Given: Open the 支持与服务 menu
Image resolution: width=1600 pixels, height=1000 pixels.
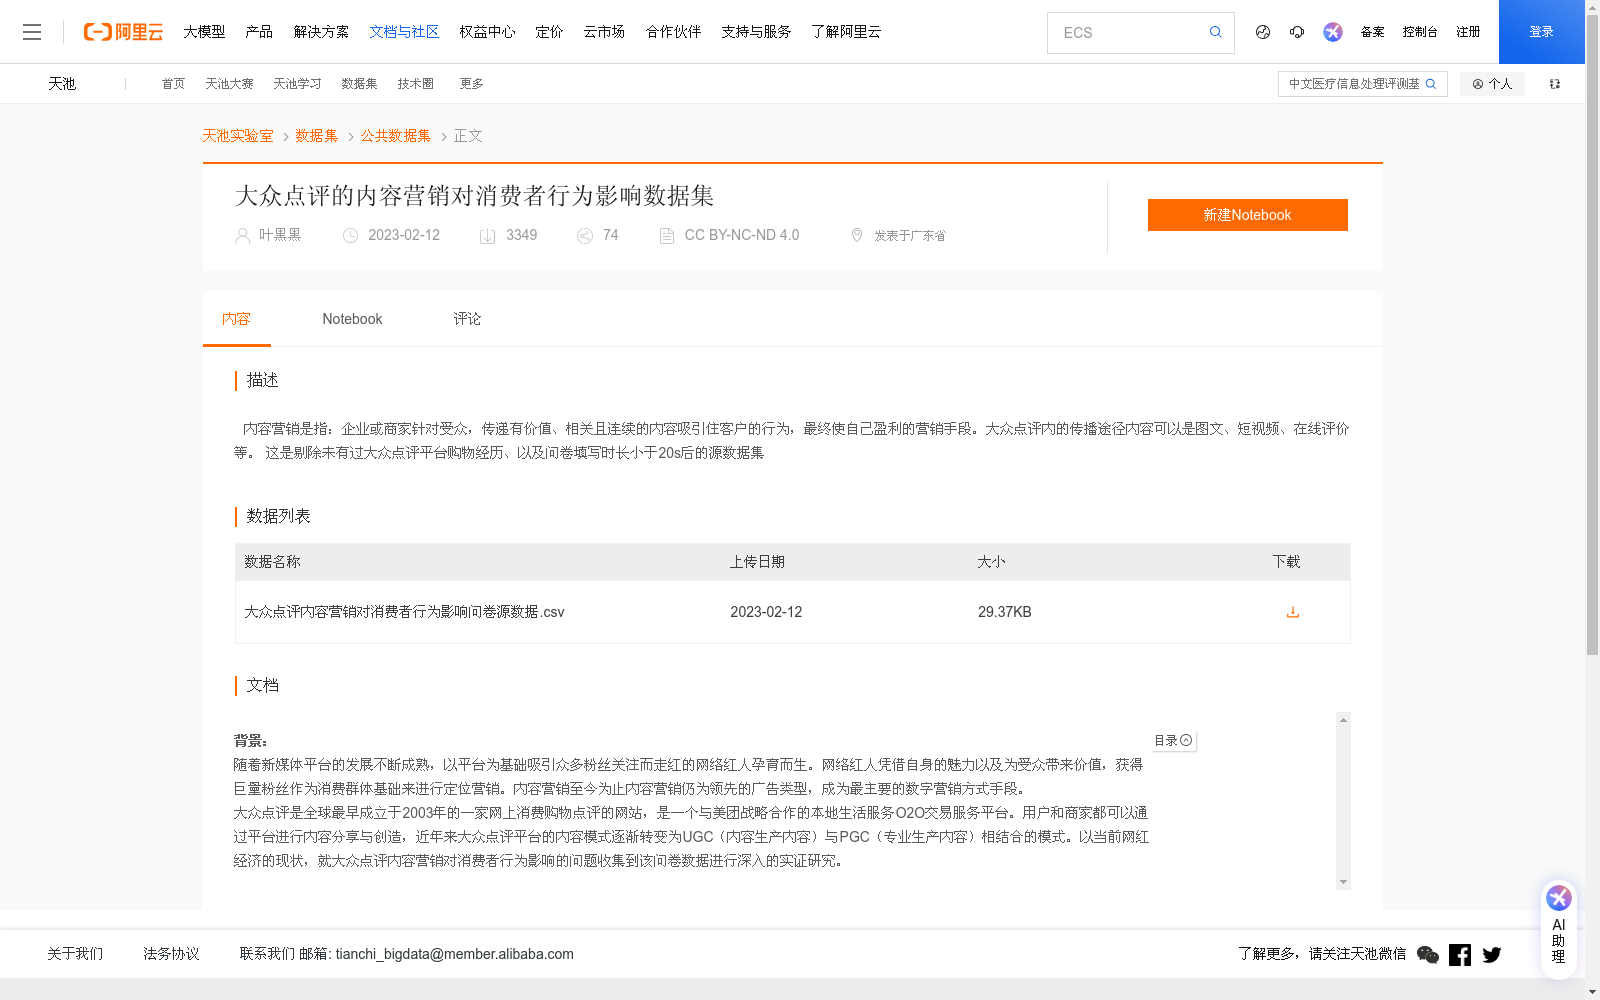Looking at the screenshot, I should pyautogui.click(x=756, y=32).
